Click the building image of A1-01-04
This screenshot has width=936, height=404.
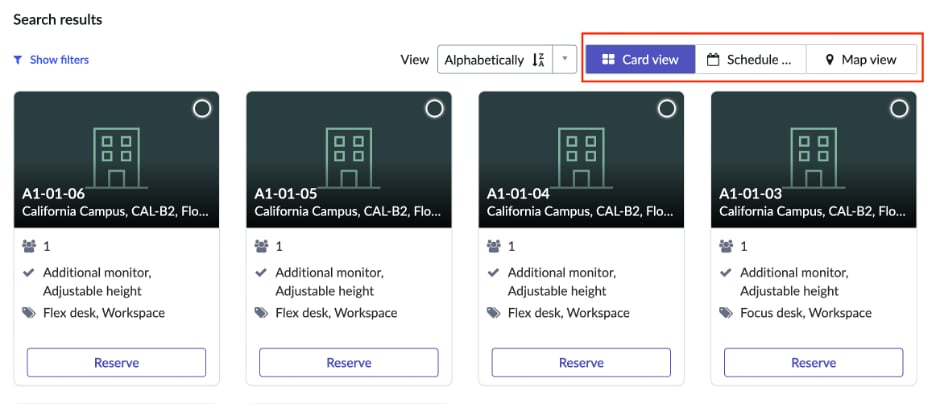pos(581,158)
